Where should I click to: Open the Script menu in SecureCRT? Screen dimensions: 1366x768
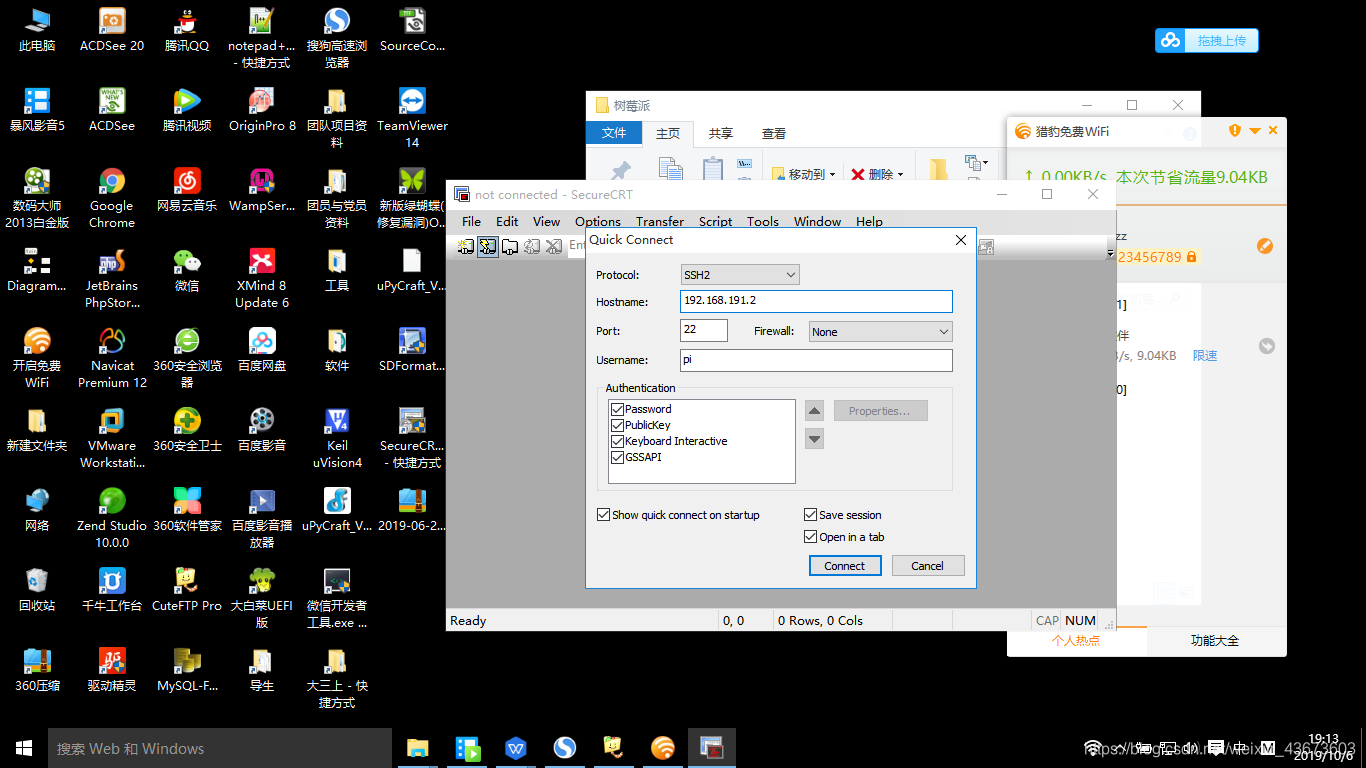click(715, 222)
